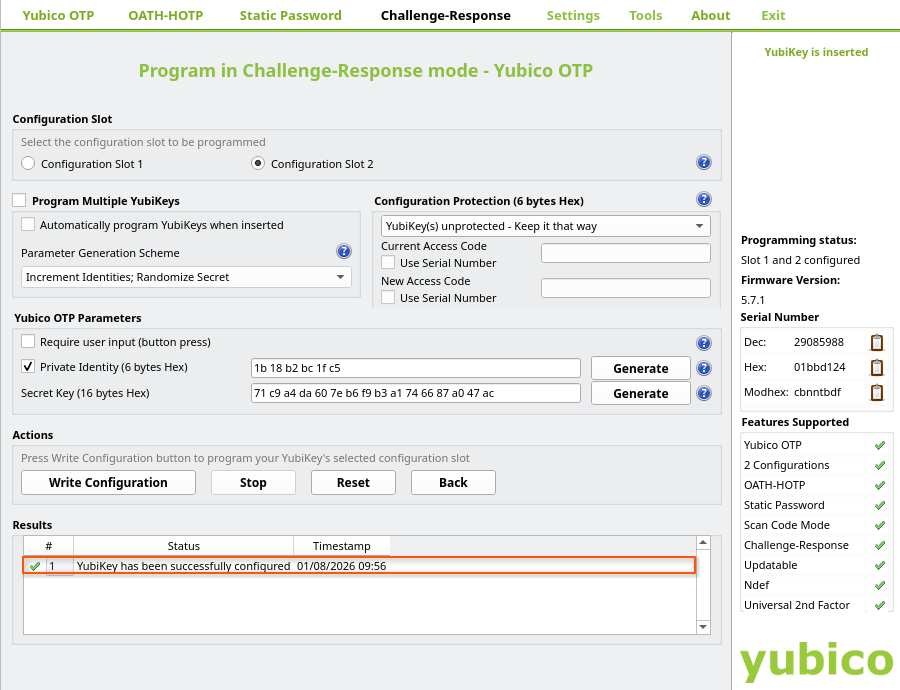Open help for Configuration Protection
900x690 pixels.
704,199
